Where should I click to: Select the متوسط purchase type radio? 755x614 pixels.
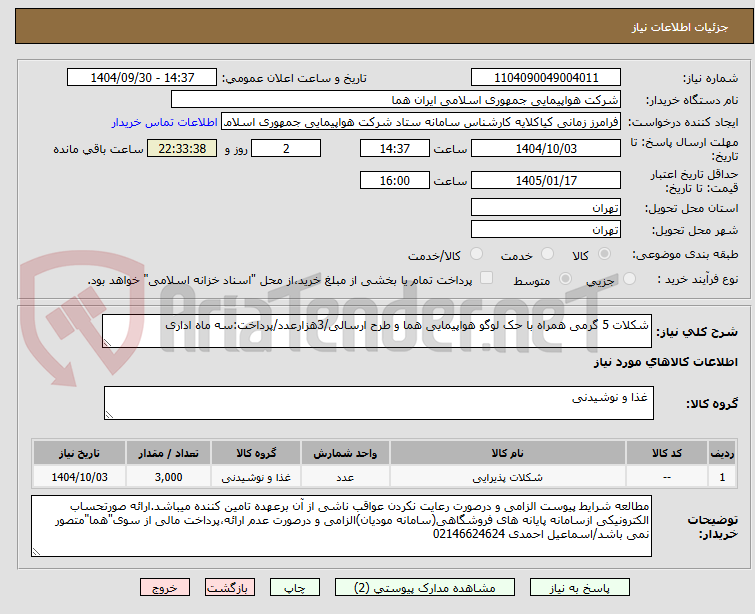click(565, 278)
